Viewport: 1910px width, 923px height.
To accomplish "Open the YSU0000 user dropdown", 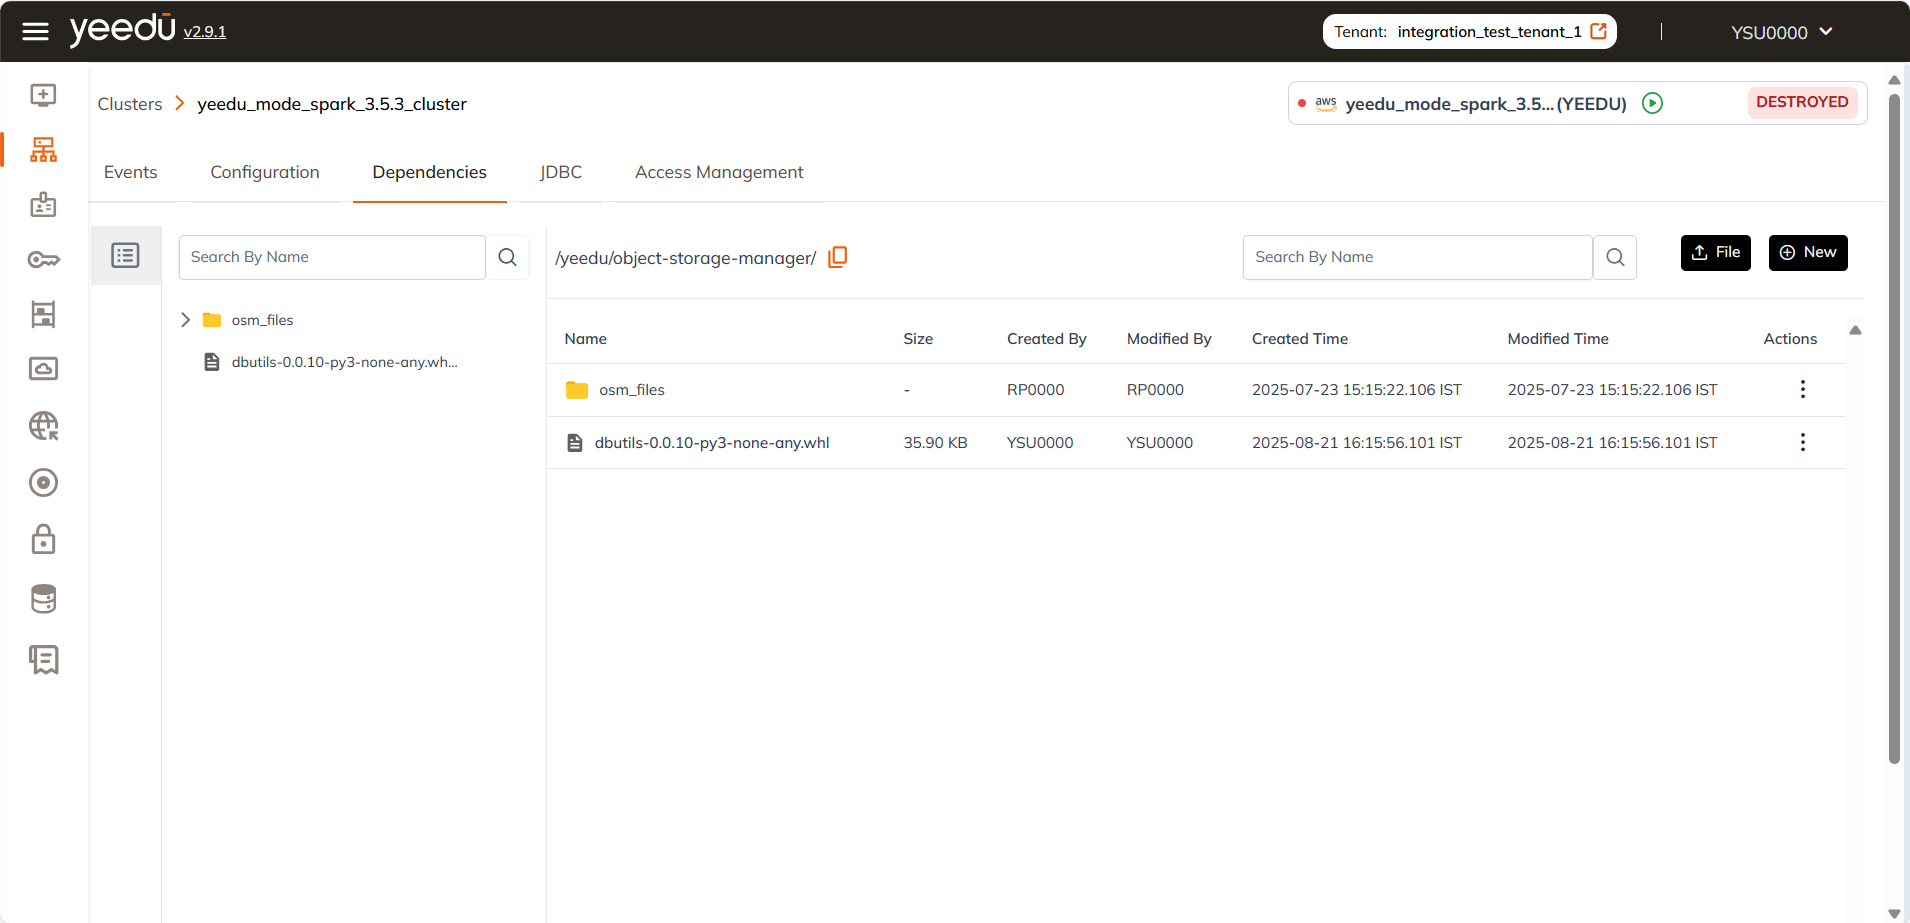I will (x=1781, y=32).
